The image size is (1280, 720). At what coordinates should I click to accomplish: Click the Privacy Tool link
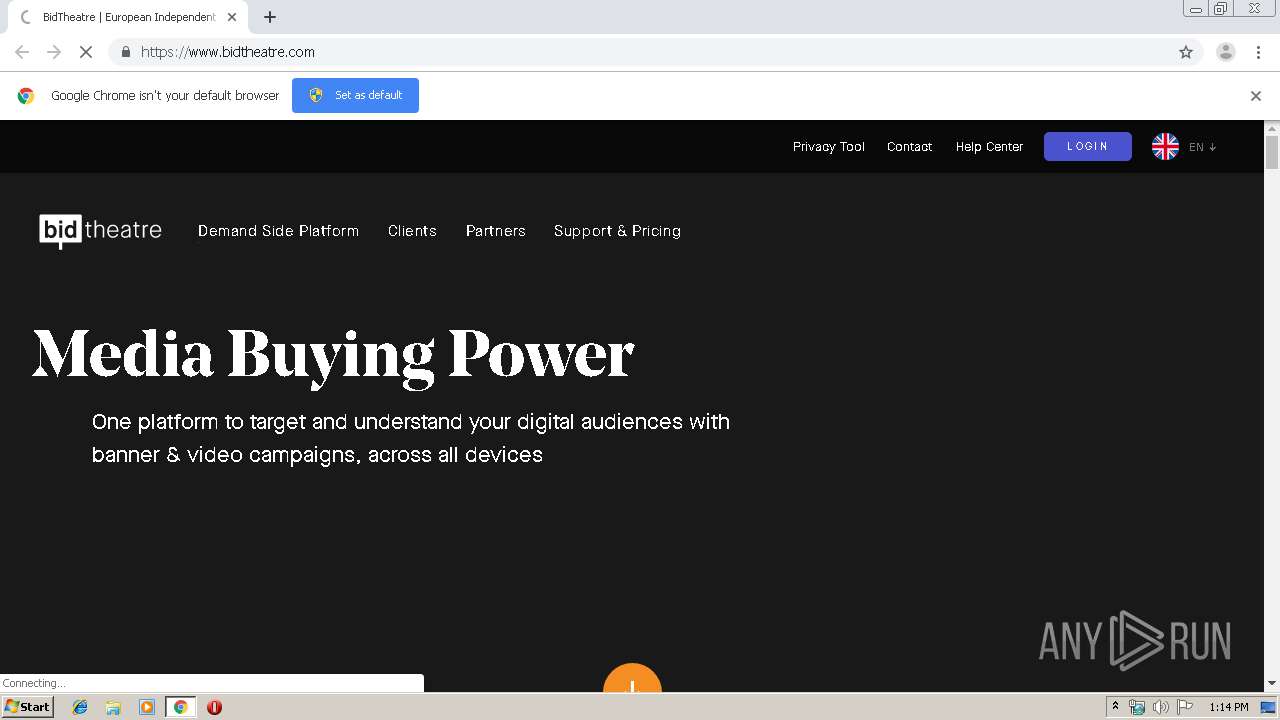tap(829, 147)
